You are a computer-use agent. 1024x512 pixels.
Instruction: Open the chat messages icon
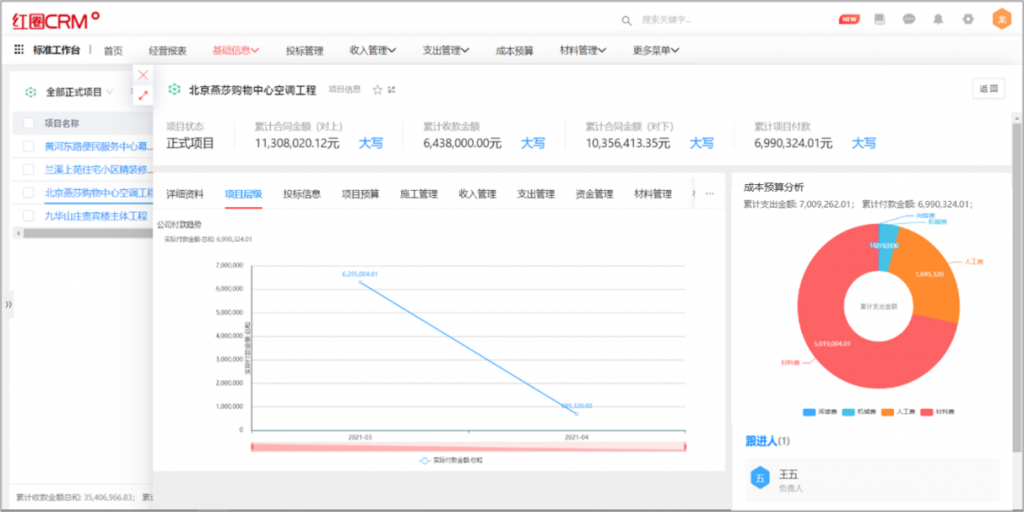tap(908, 19)
